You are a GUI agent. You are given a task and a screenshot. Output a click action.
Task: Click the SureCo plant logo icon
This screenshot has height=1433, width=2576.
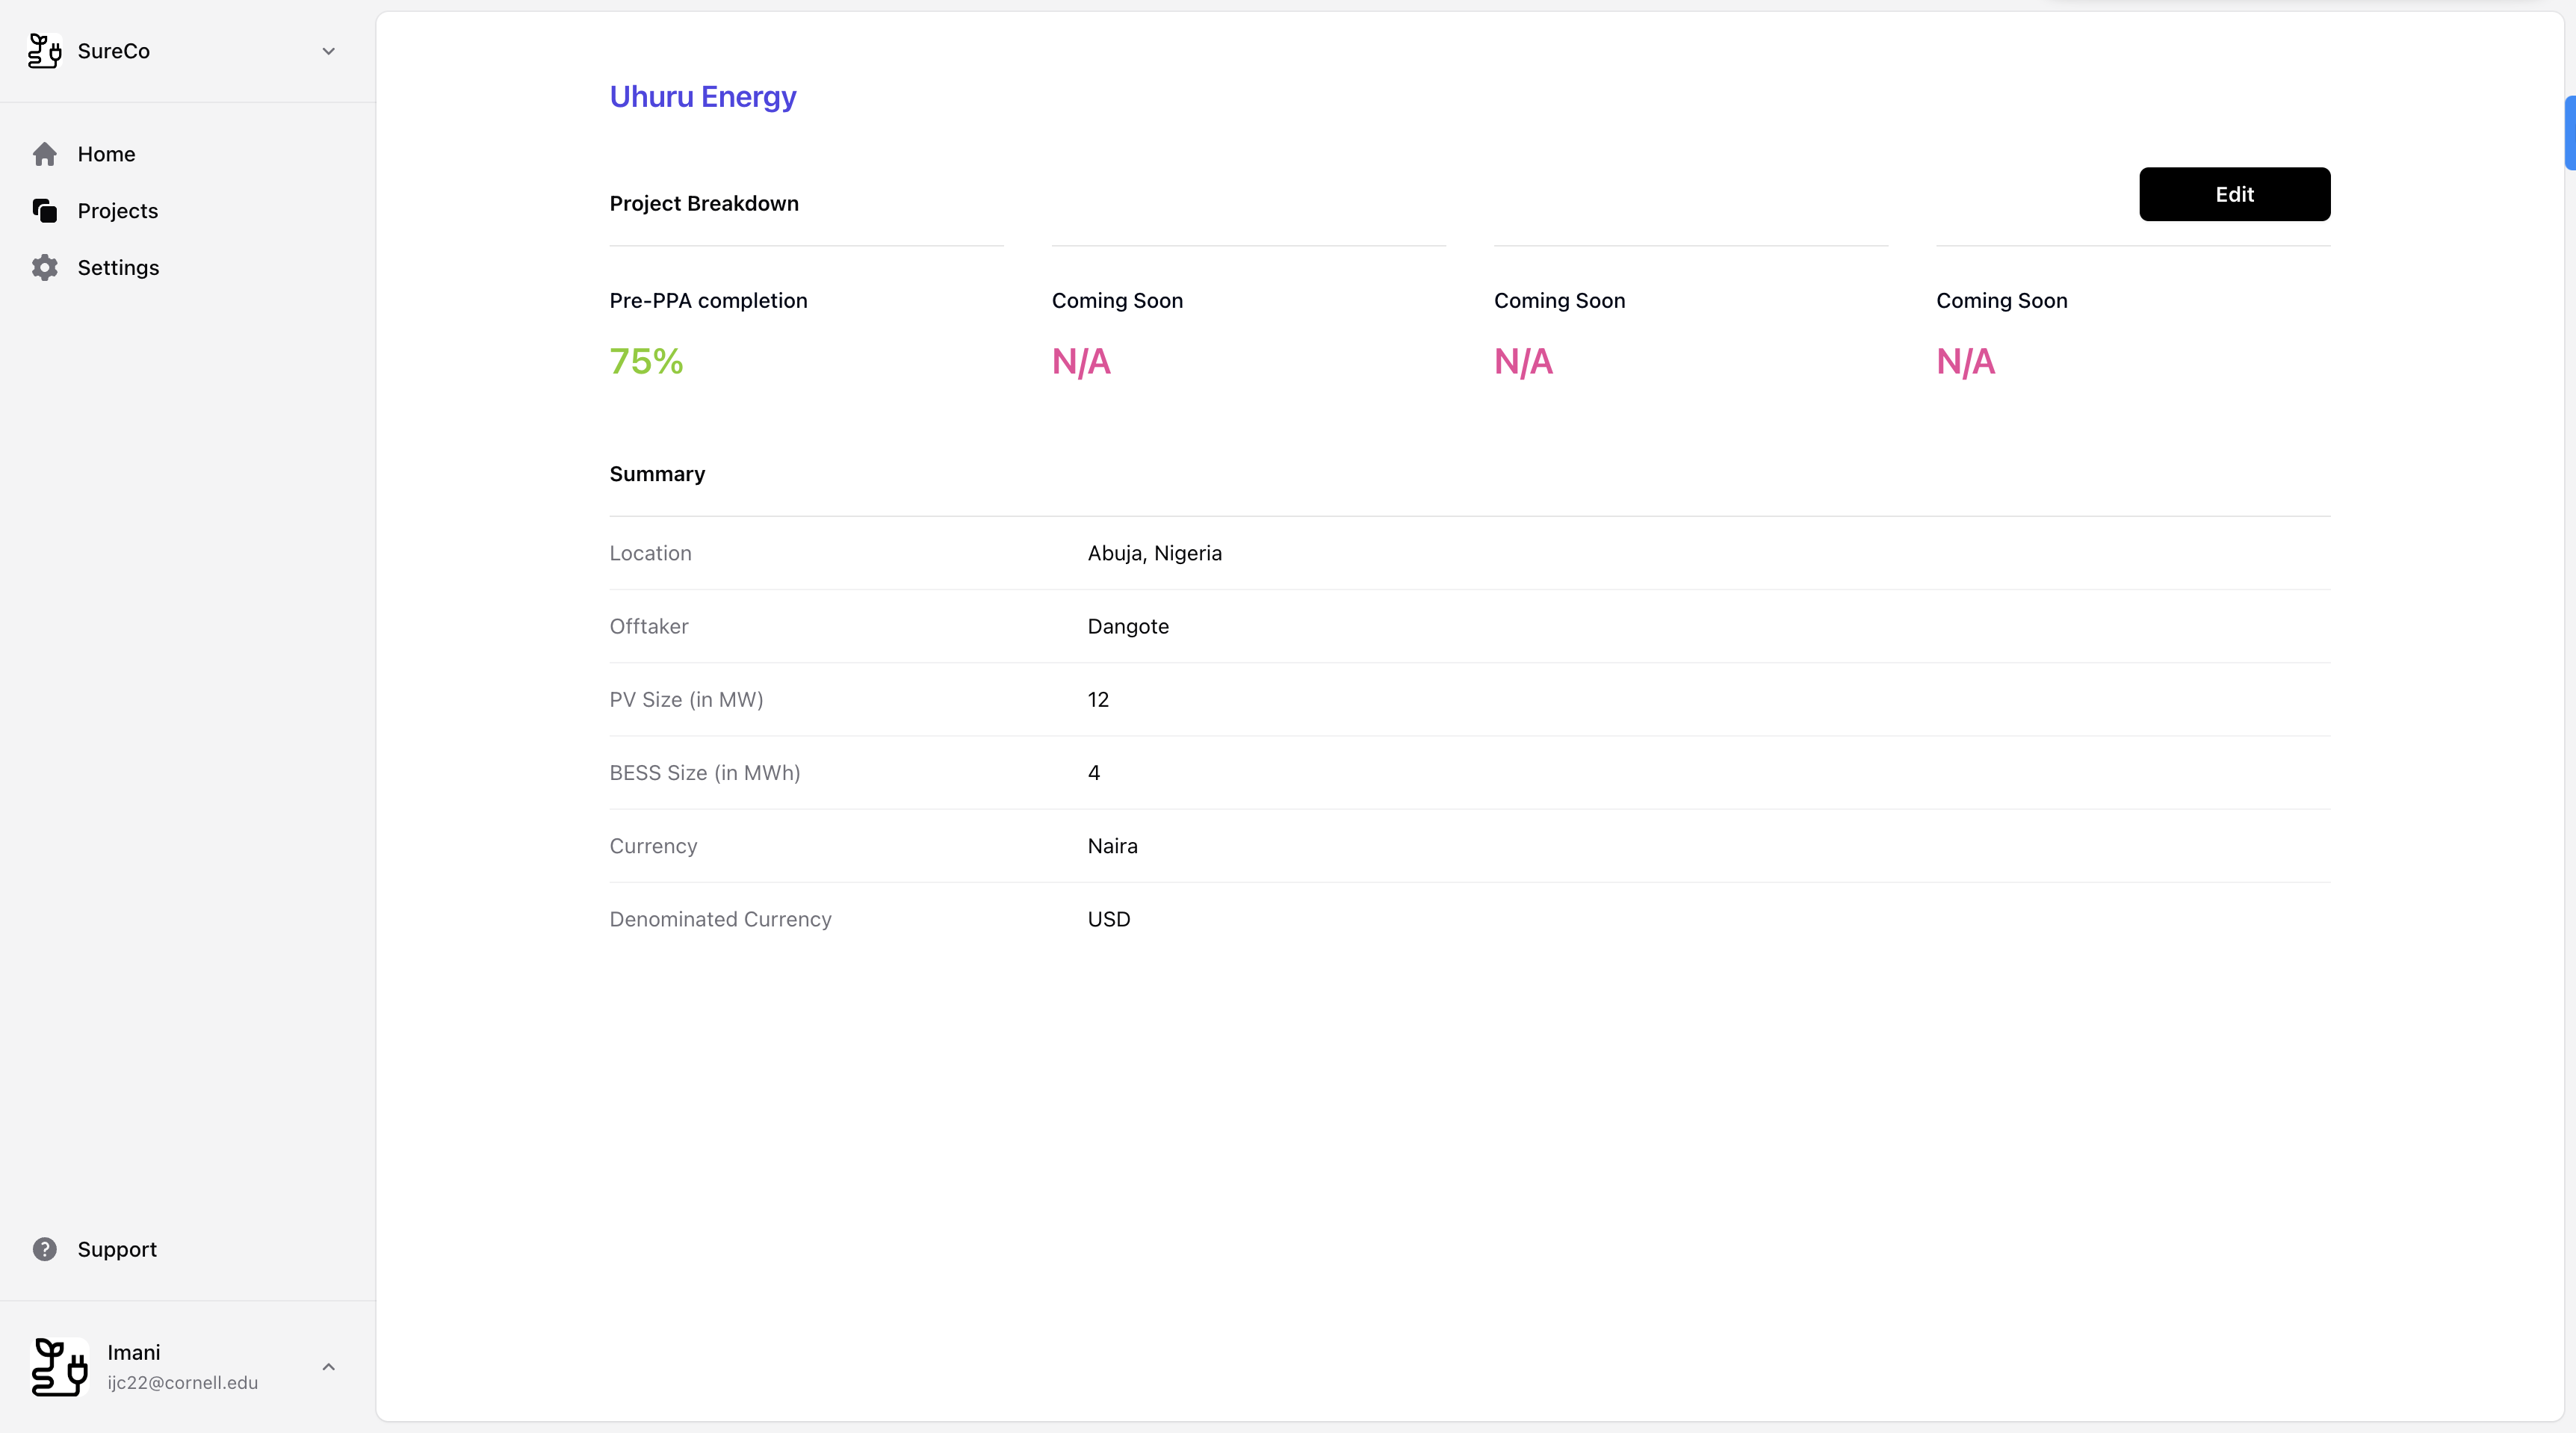point(44,51)
